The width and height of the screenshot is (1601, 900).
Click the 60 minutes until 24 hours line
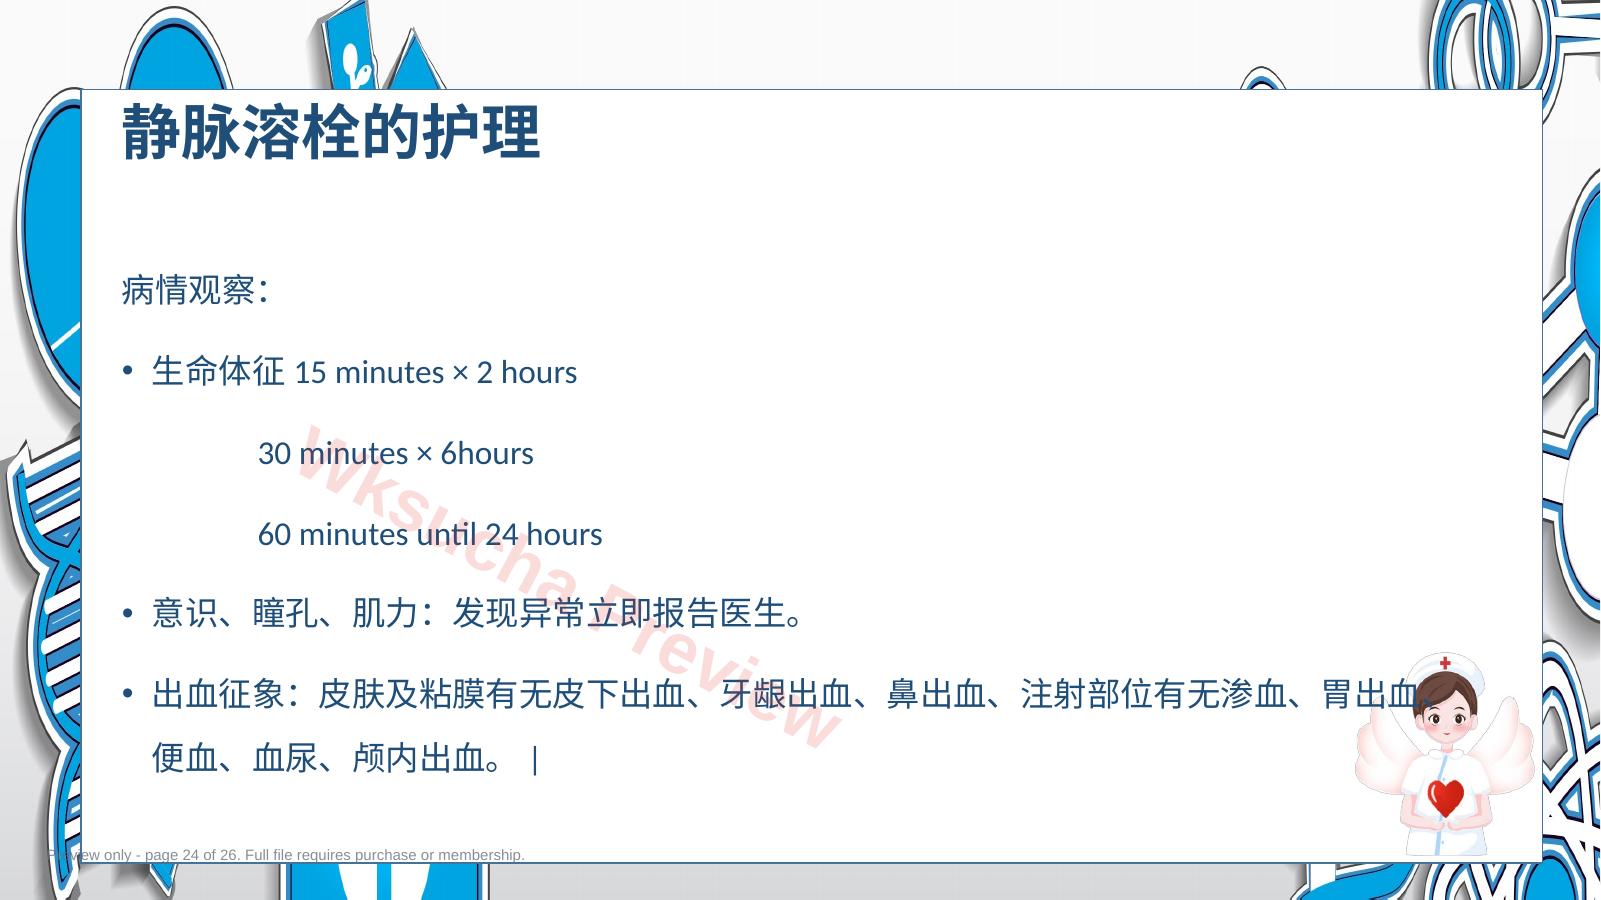(430, 534)
